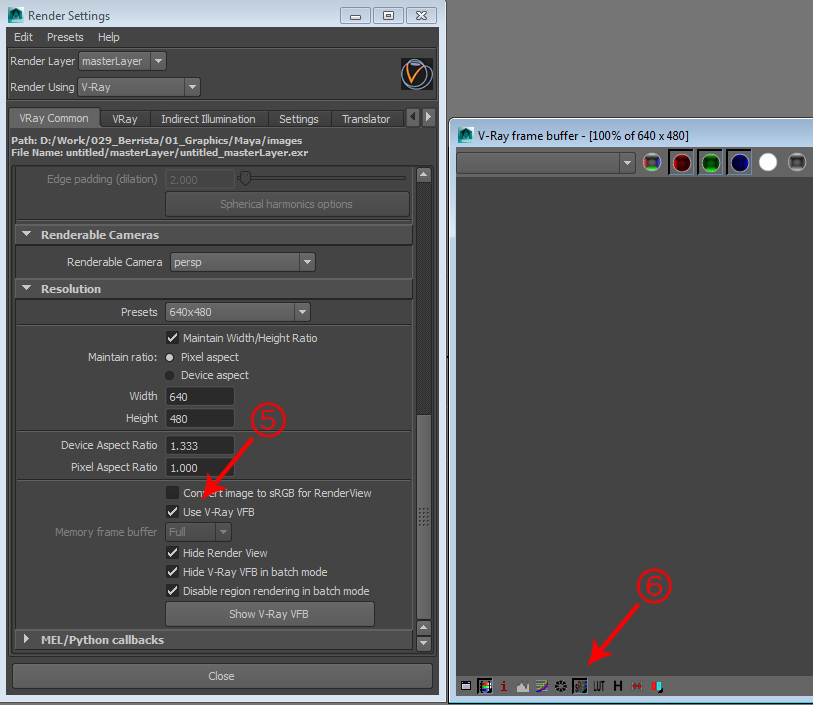
Task: Open Renderable Camera persp dropdown
Action: [243, 262]
